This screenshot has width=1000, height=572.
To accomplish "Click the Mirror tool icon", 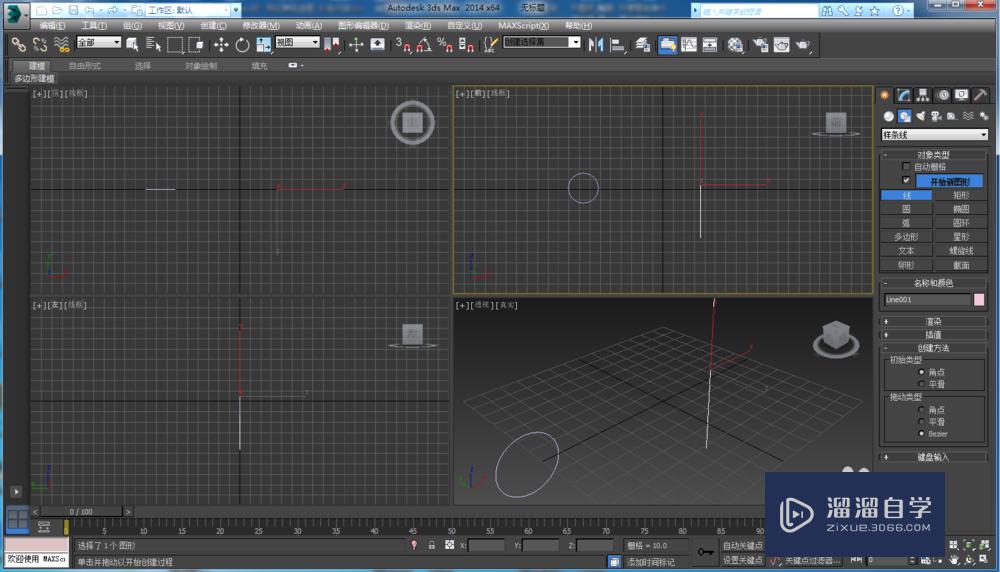I will click(596, 45).
